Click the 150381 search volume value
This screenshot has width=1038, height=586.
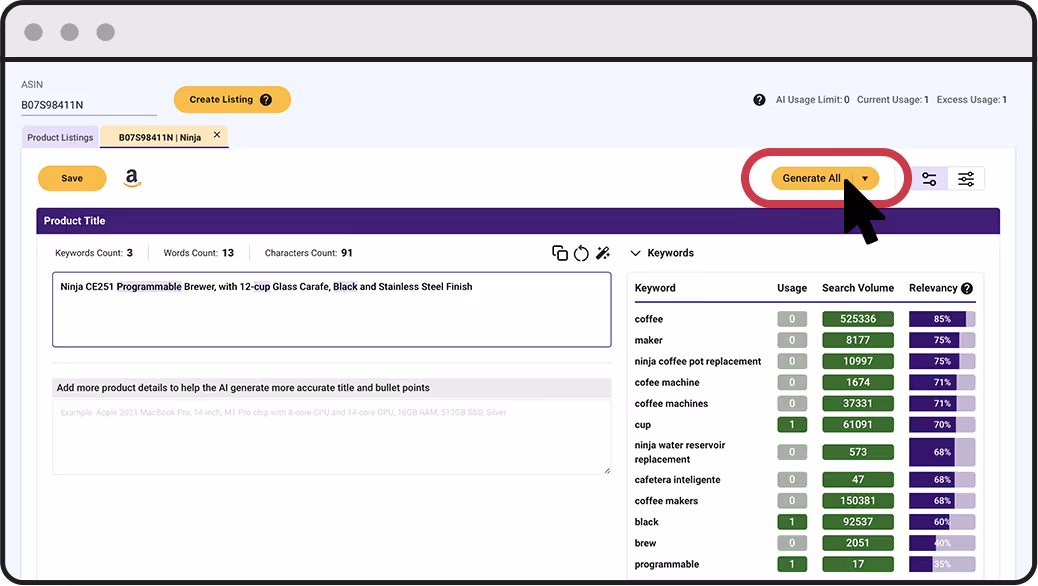(858, 501)
